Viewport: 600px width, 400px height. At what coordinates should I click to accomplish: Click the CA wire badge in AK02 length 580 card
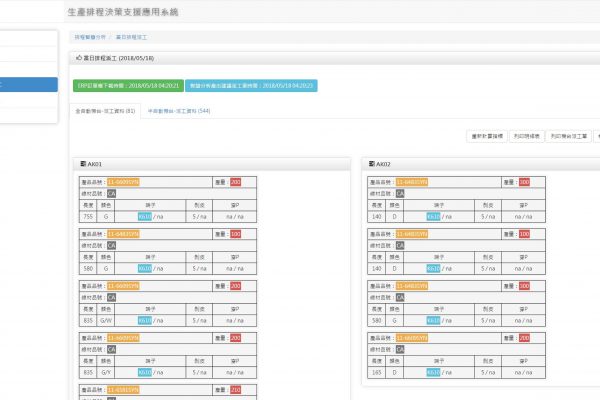point(400,298)
